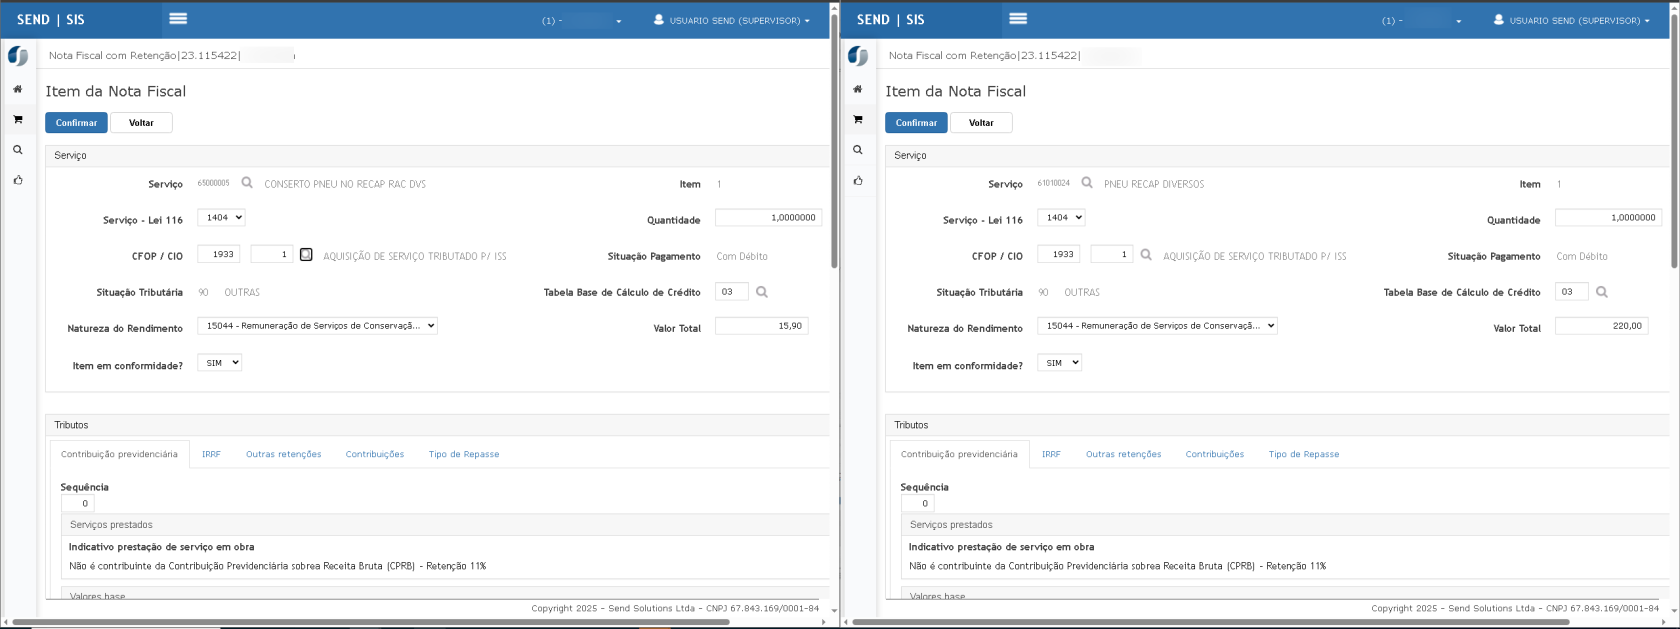This screenshot has height=629, width=1680.
Task: Search service next to code 65000005
Action: [x=247, y=183]
